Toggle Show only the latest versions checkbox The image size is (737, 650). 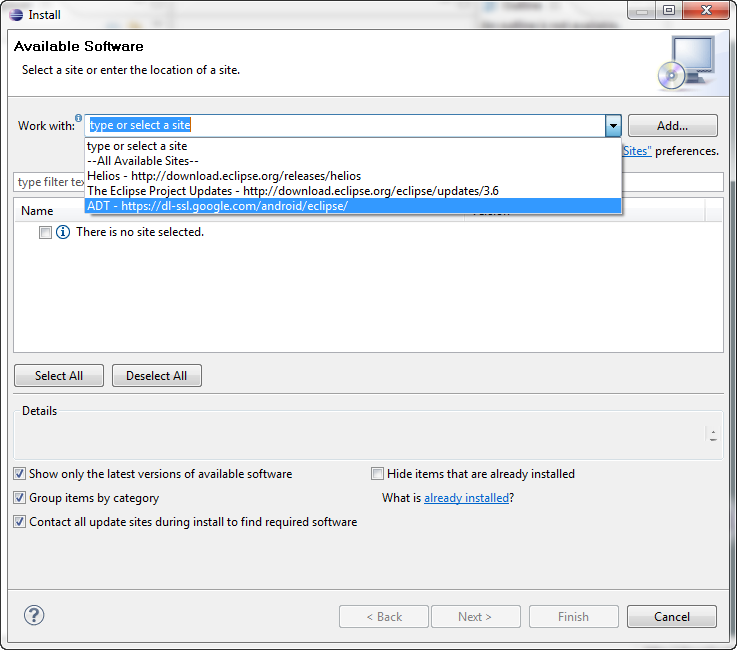(x=19, y=474)
